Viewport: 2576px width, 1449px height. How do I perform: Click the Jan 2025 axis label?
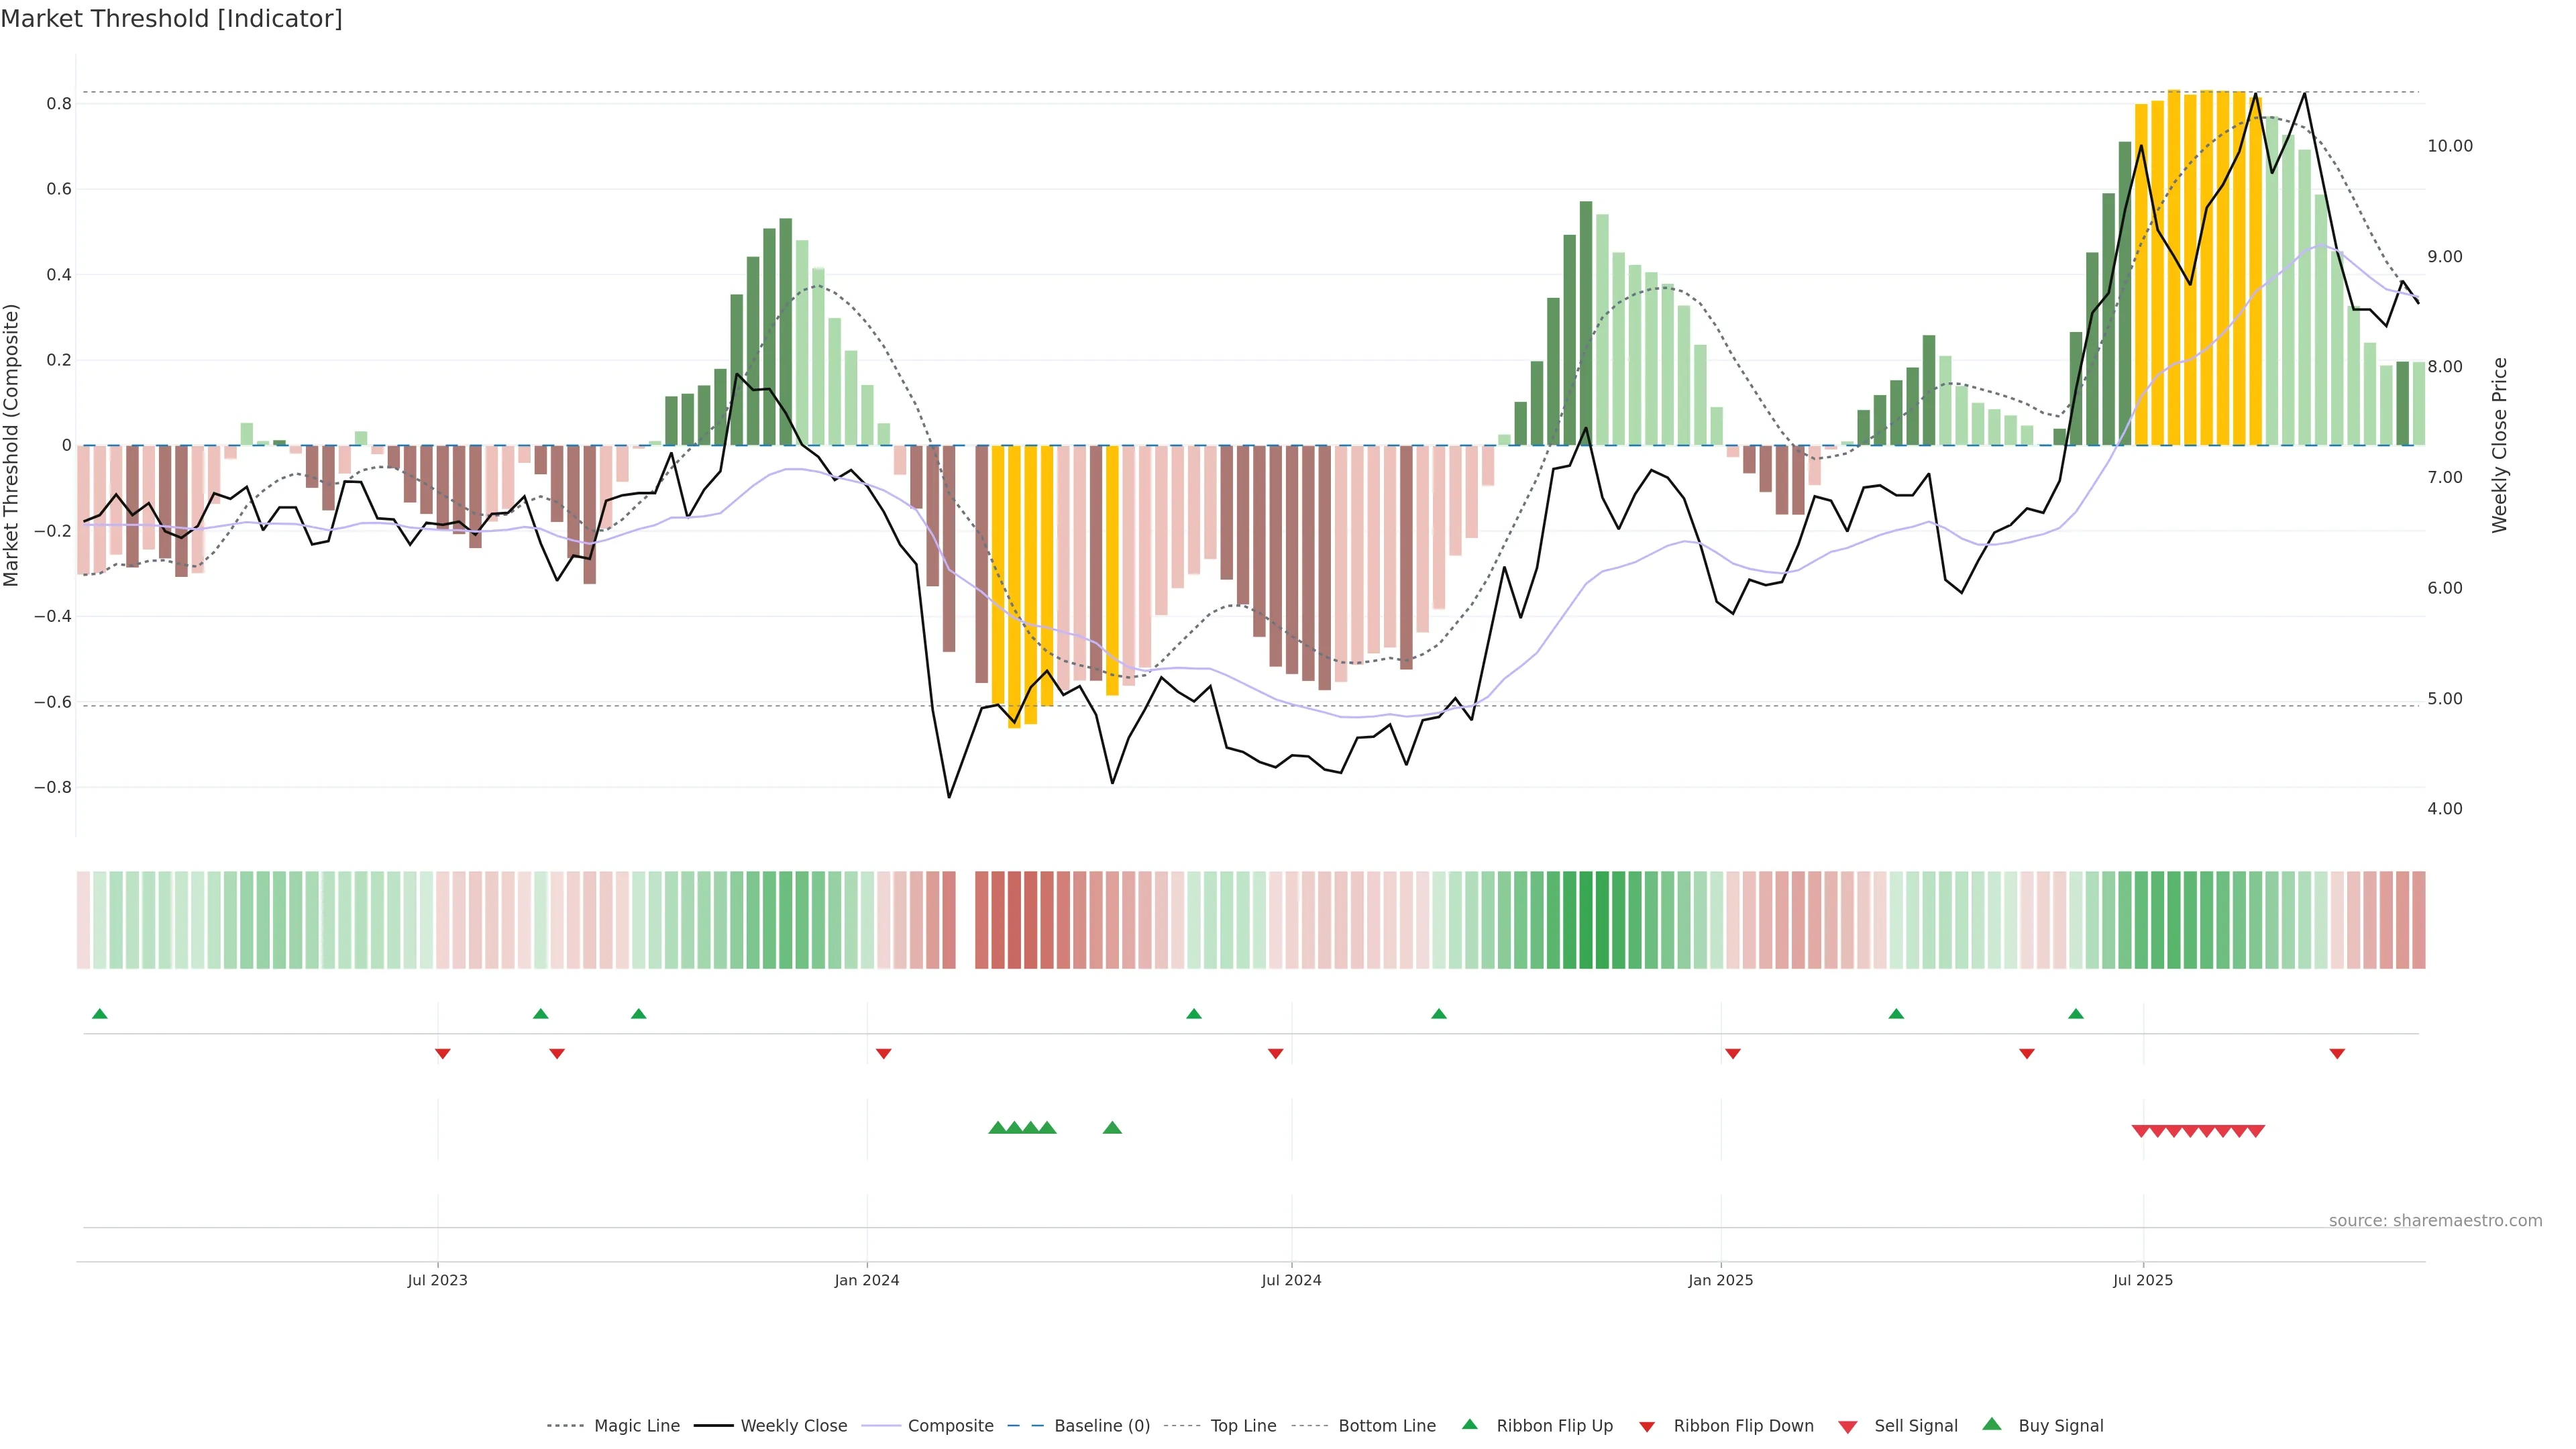pos(1720,1280)
